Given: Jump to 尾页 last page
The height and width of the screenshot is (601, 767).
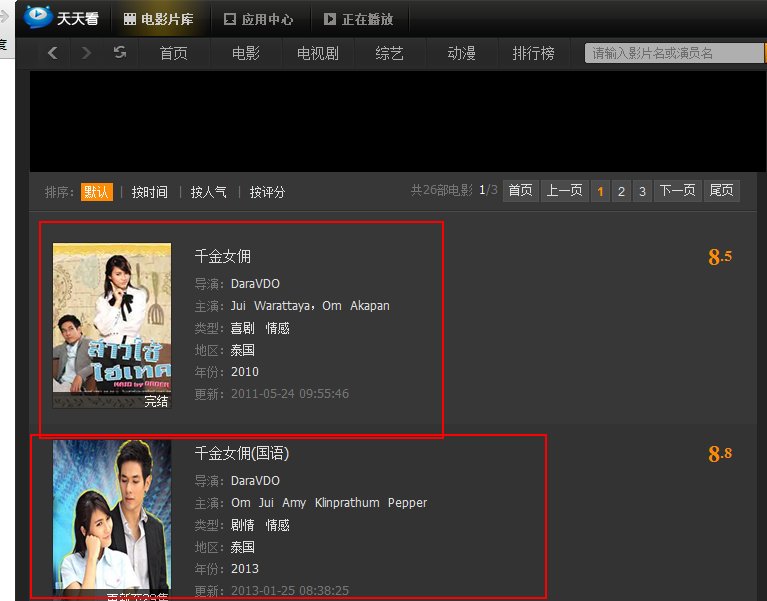Looking at the screenshot, I should click(x=721, y=191).
